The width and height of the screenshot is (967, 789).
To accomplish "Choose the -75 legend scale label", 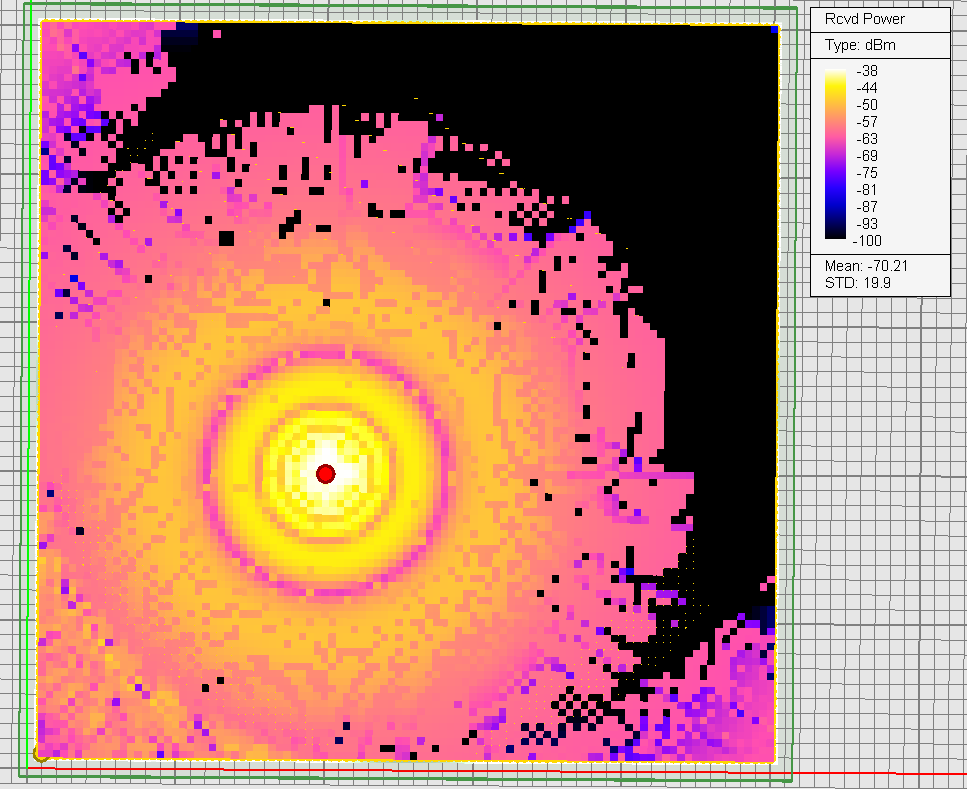I will (866, 173).
